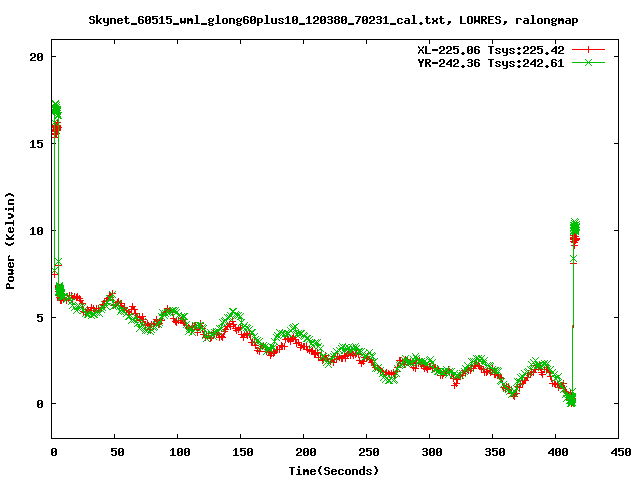The image size is (640, 480).
Task: Click the x-axis tick label 200
Action: click(x=306, y=452)
